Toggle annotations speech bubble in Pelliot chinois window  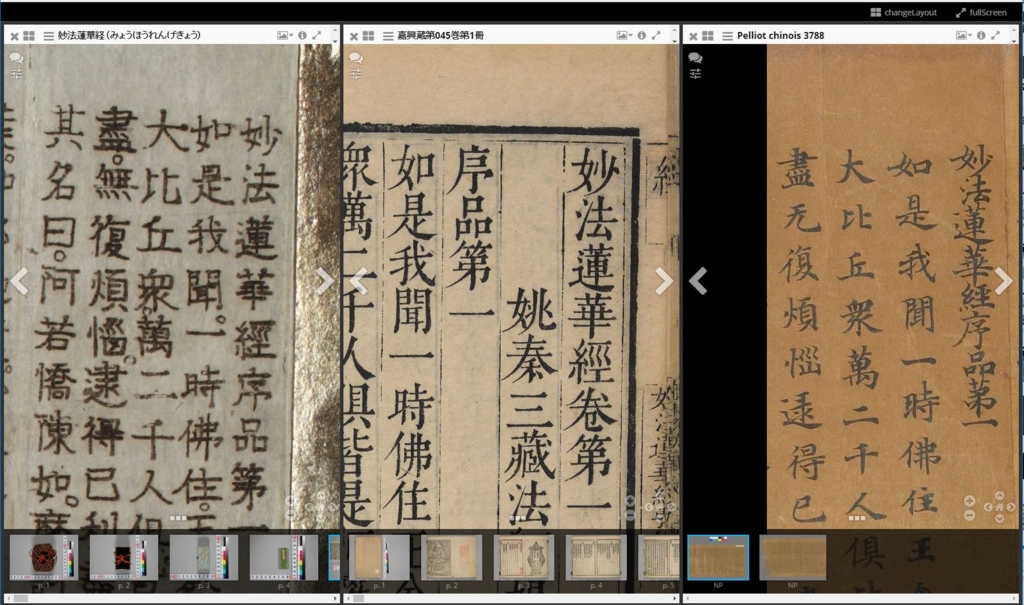point(696,58)
